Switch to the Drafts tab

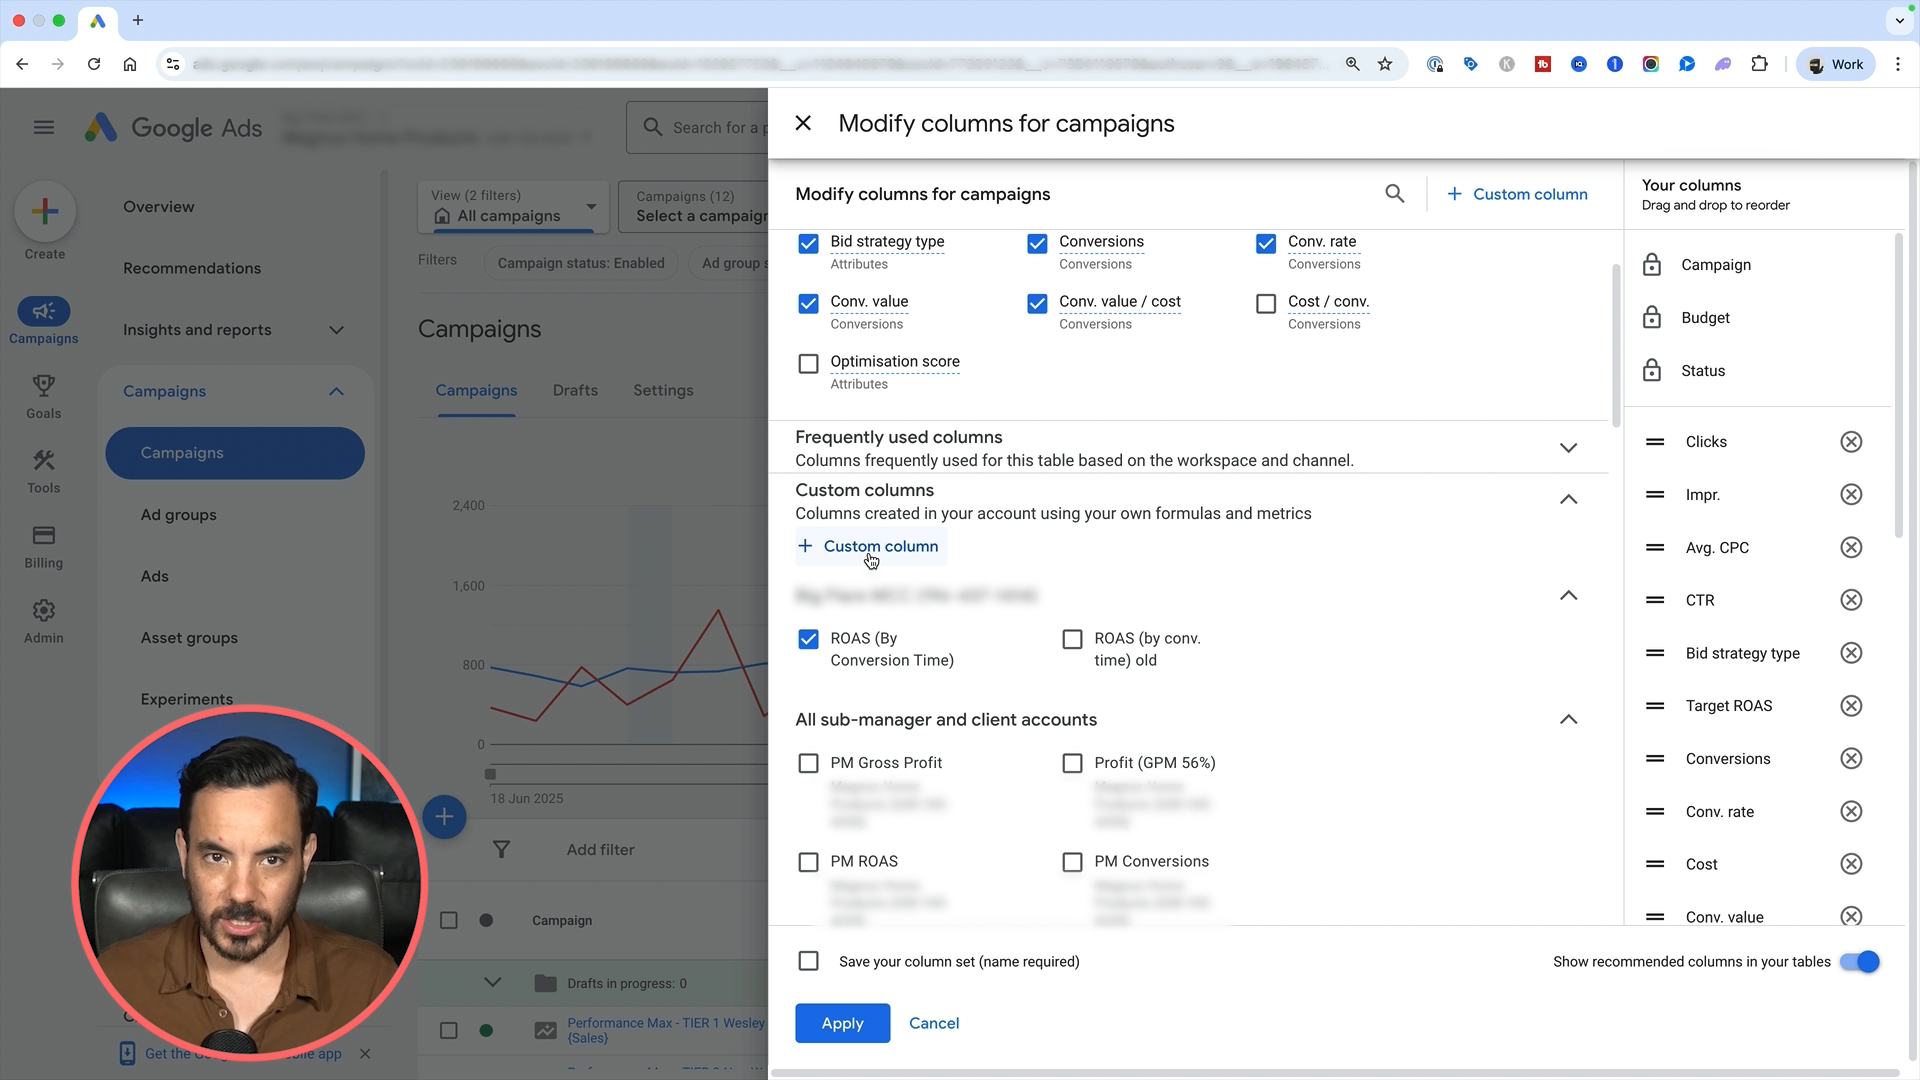coord(575,390)
